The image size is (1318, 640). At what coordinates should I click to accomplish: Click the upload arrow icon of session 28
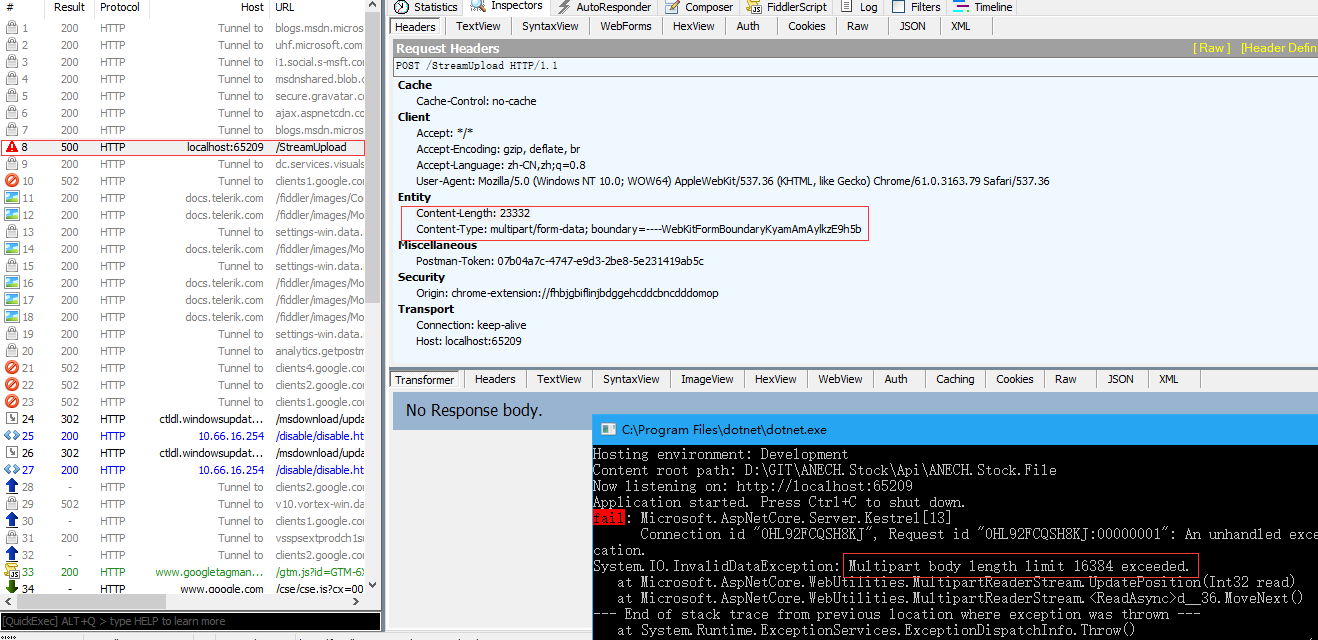(12, 487)
